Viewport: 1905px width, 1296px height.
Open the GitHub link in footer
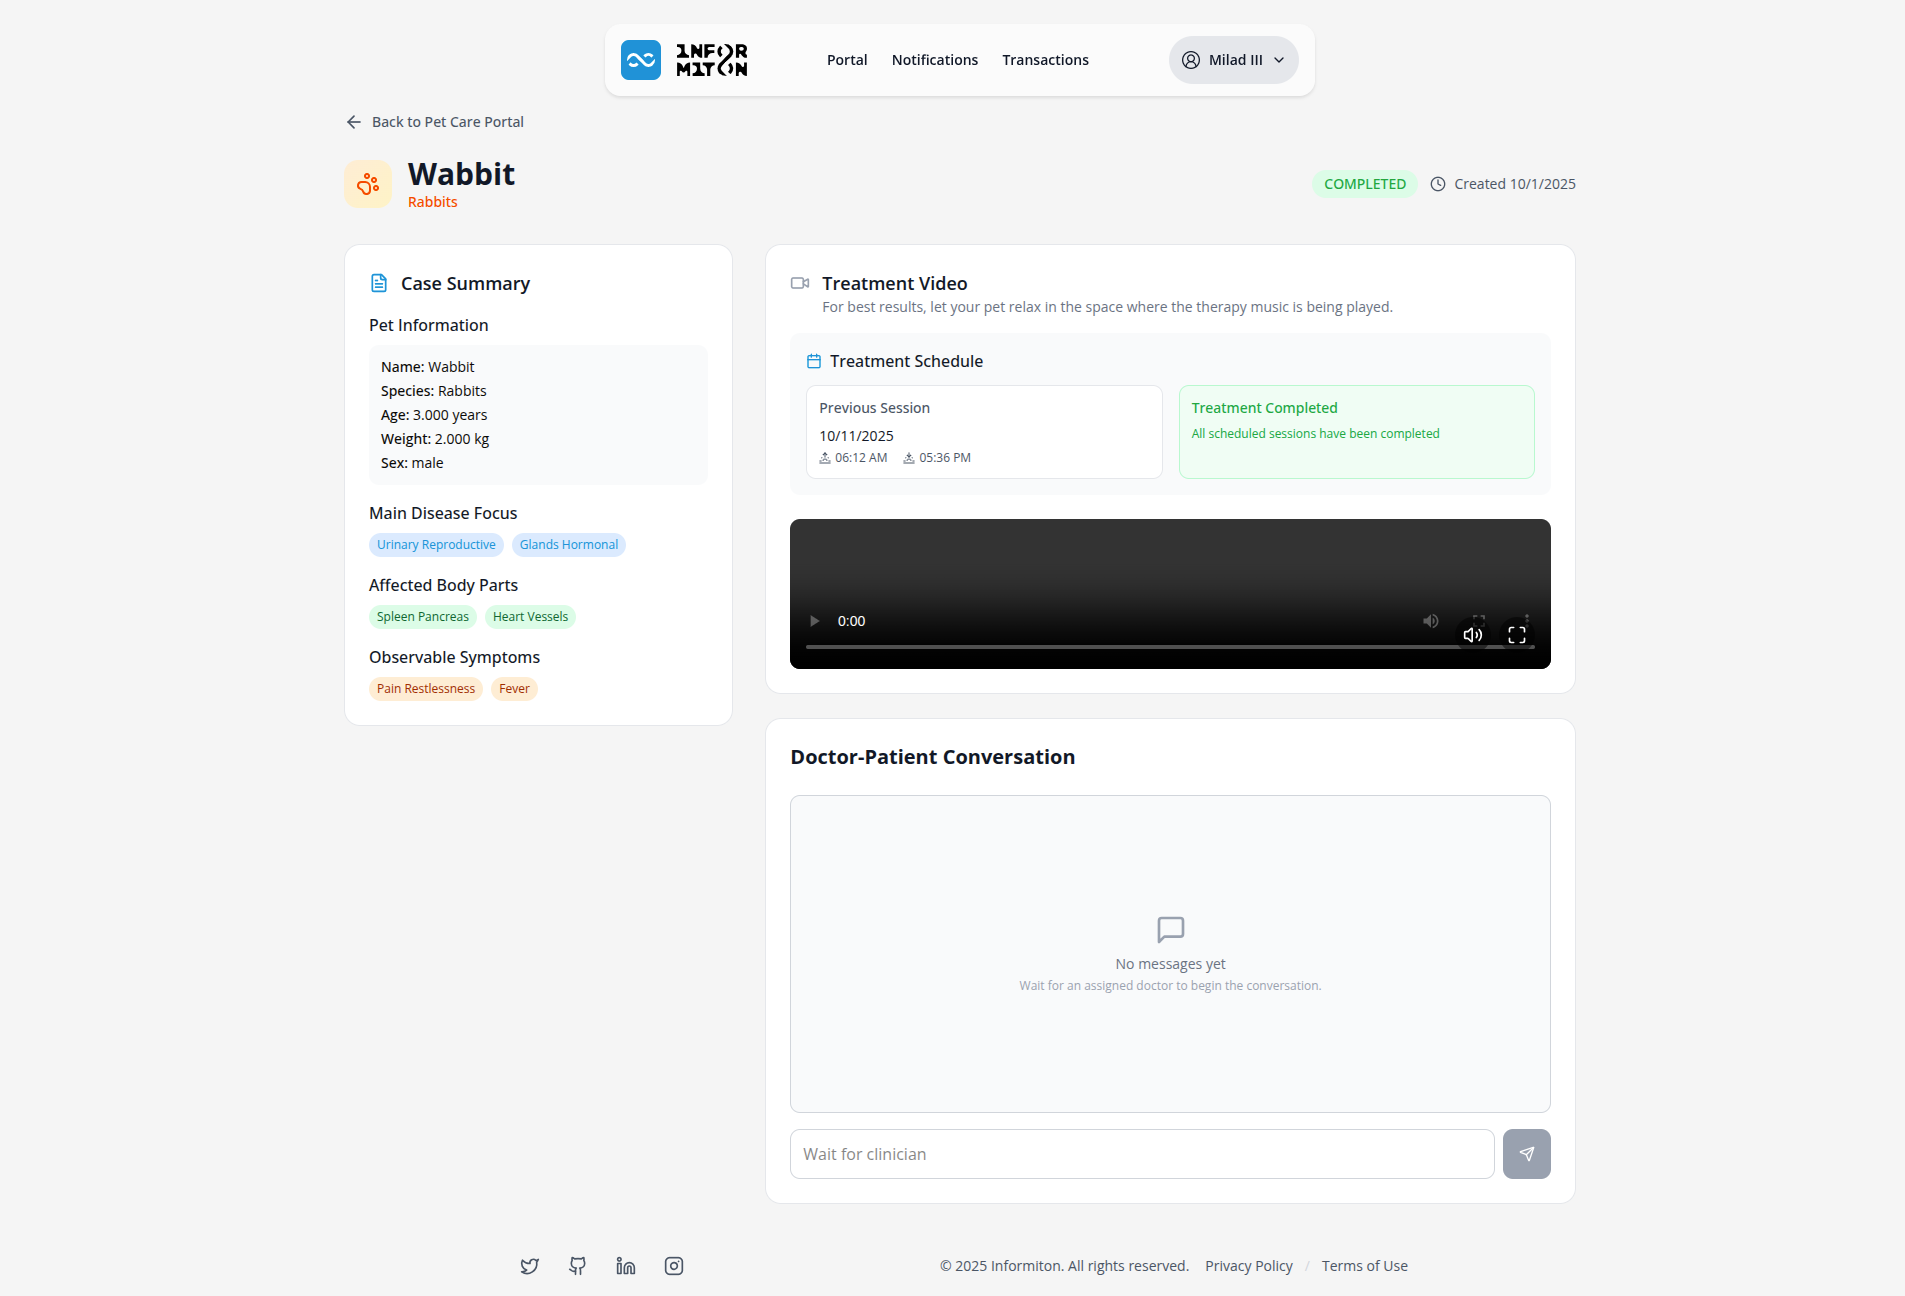click(x=578, y=1266)
